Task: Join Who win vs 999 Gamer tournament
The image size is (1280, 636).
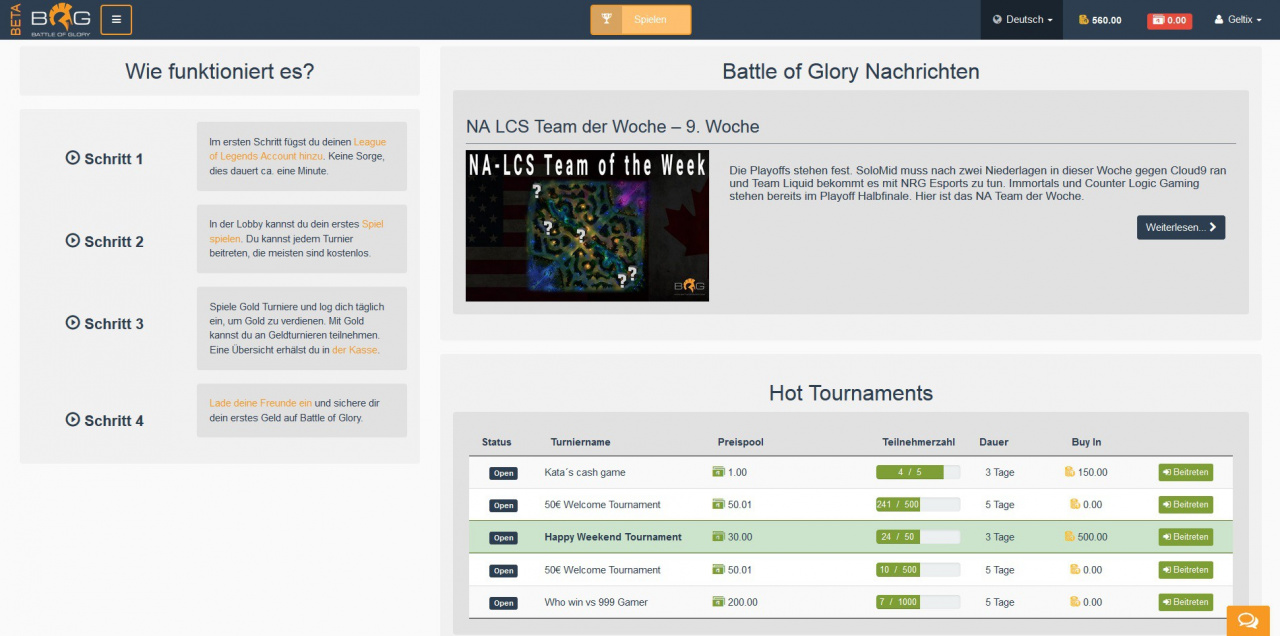Action: (x=1186, y=602)
